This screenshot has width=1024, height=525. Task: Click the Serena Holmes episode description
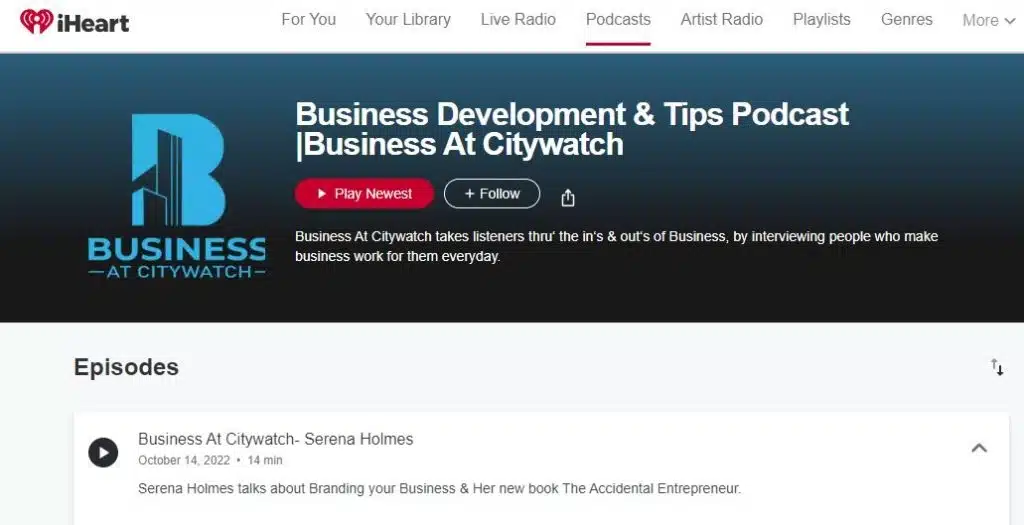440,488
